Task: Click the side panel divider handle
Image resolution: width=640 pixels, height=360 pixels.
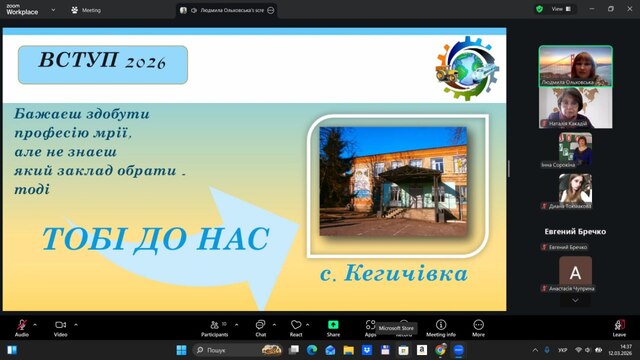Action: 509,169
